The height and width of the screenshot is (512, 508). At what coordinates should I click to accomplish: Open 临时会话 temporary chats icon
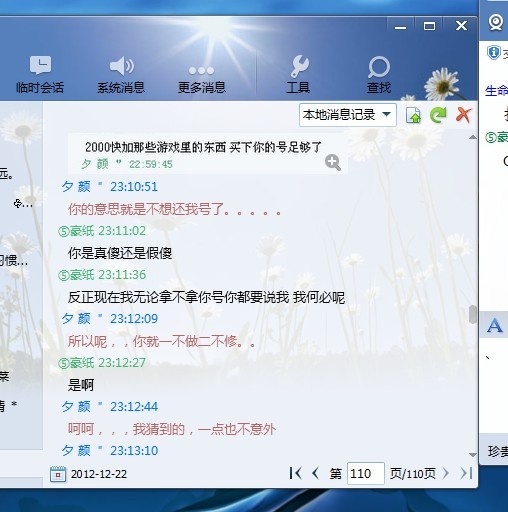tap(40, 74)
